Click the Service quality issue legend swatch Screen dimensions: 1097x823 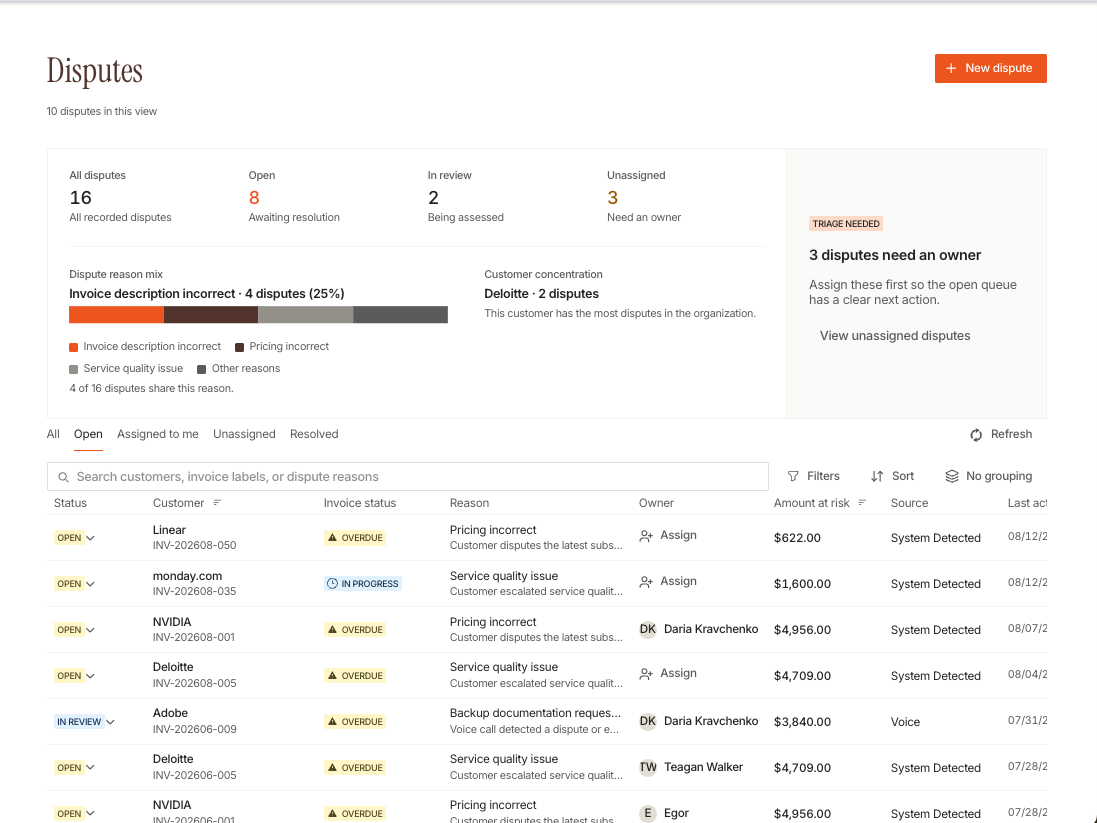pos(73,370)
